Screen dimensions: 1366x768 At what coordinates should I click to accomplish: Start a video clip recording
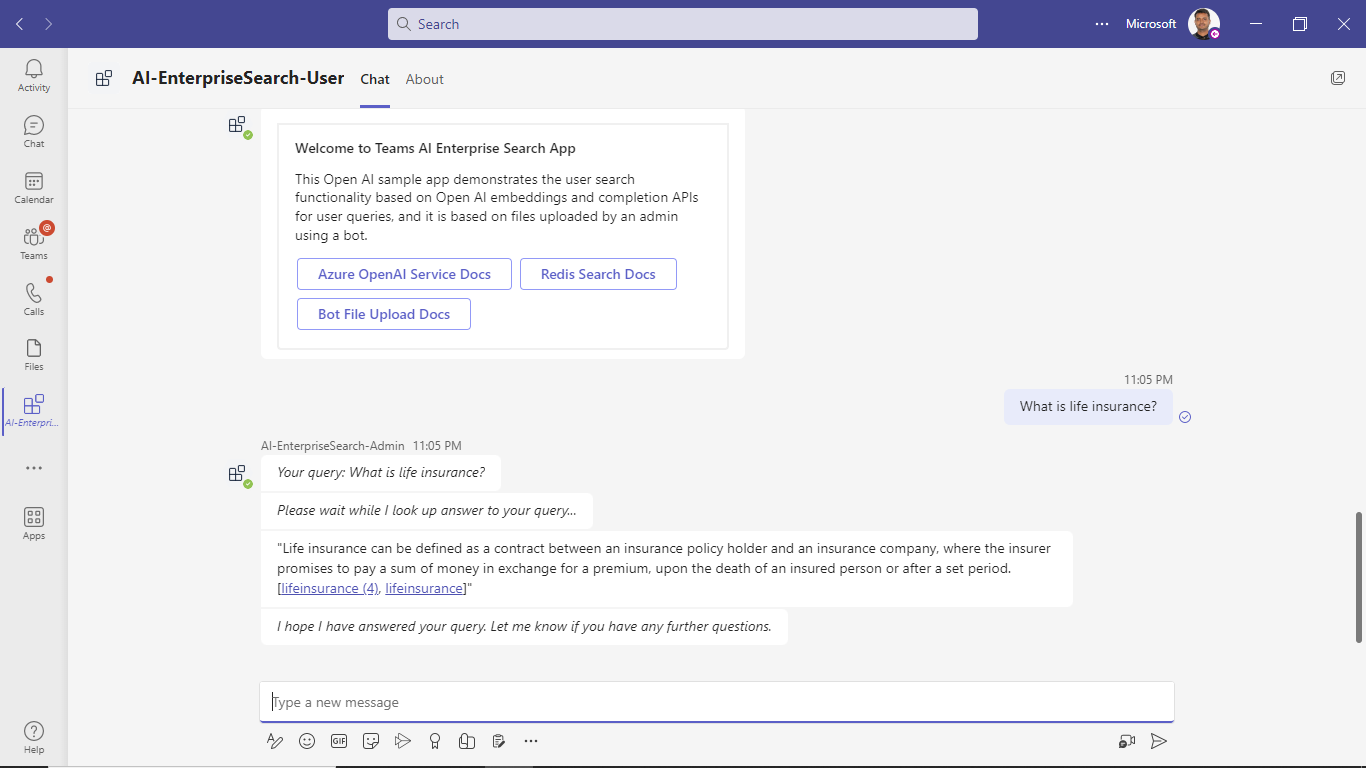1127,741
